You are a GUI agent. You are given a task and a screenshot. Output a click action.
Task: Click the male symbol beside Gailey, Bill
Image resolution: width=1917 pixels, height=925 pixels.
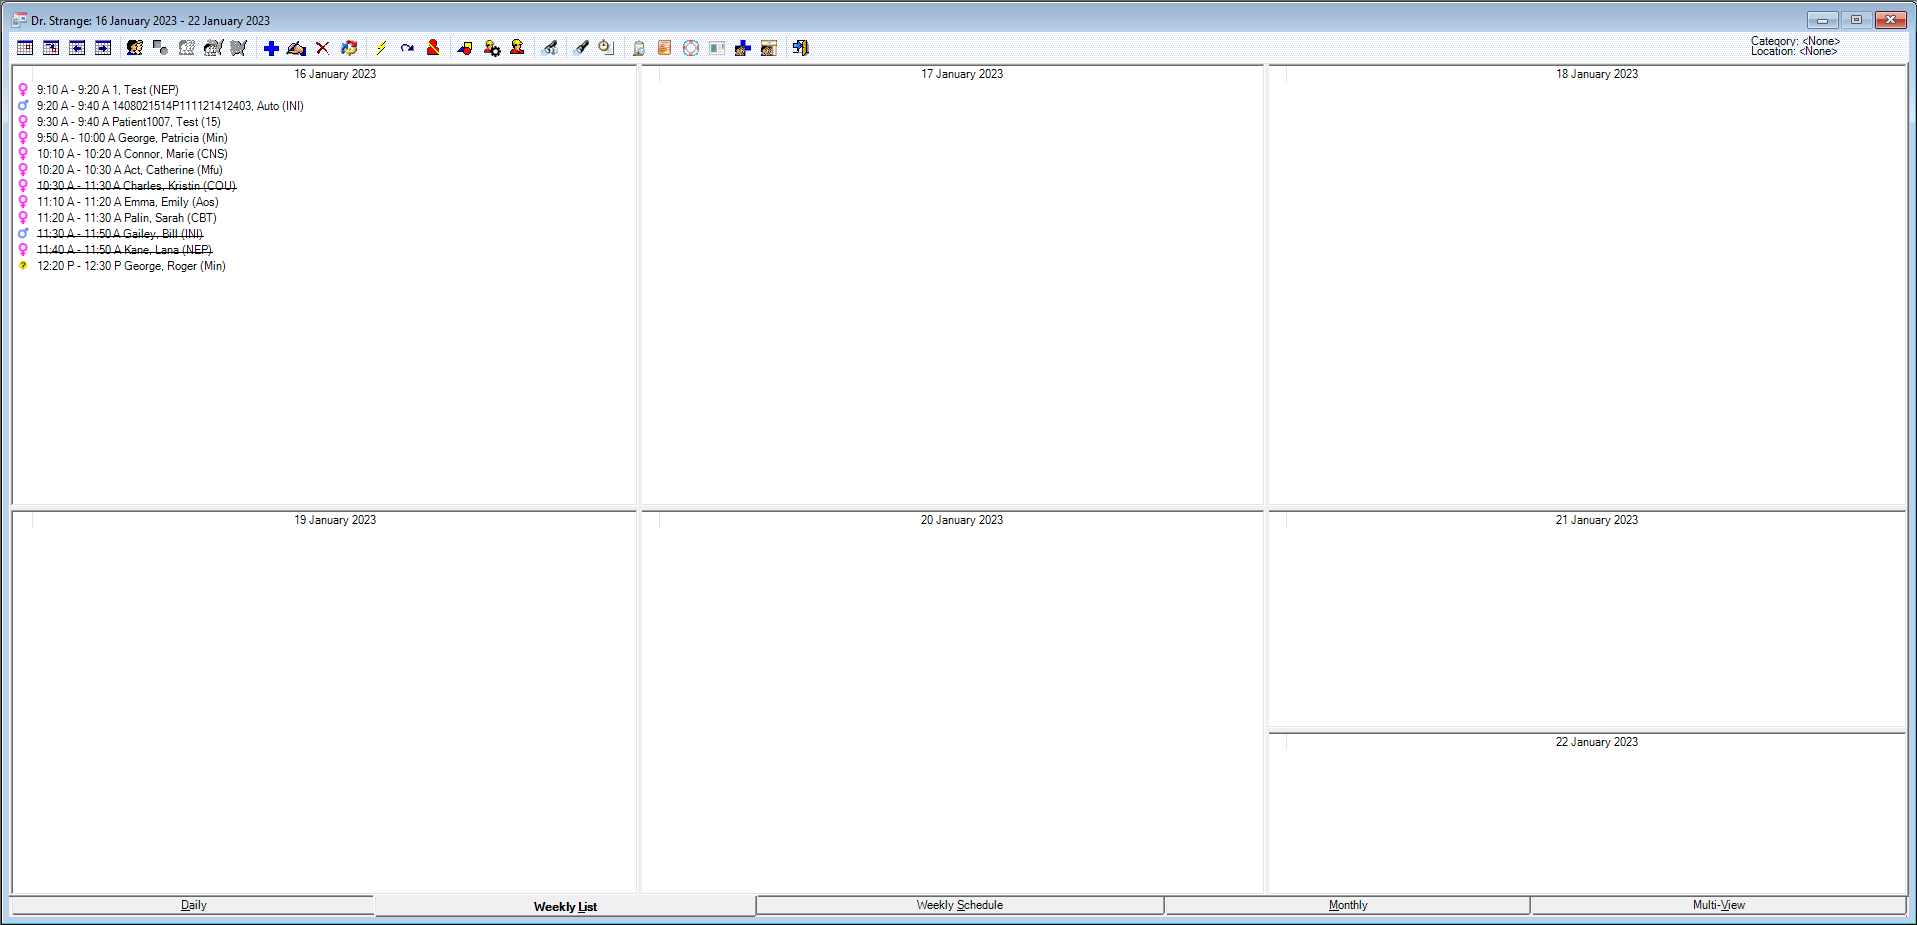coord(23,234)
